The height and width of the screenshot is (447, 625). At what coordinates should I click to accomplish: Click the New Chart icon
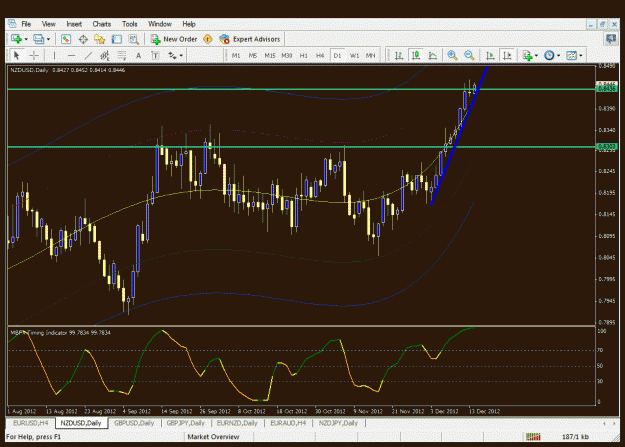[x=16, y=39]
